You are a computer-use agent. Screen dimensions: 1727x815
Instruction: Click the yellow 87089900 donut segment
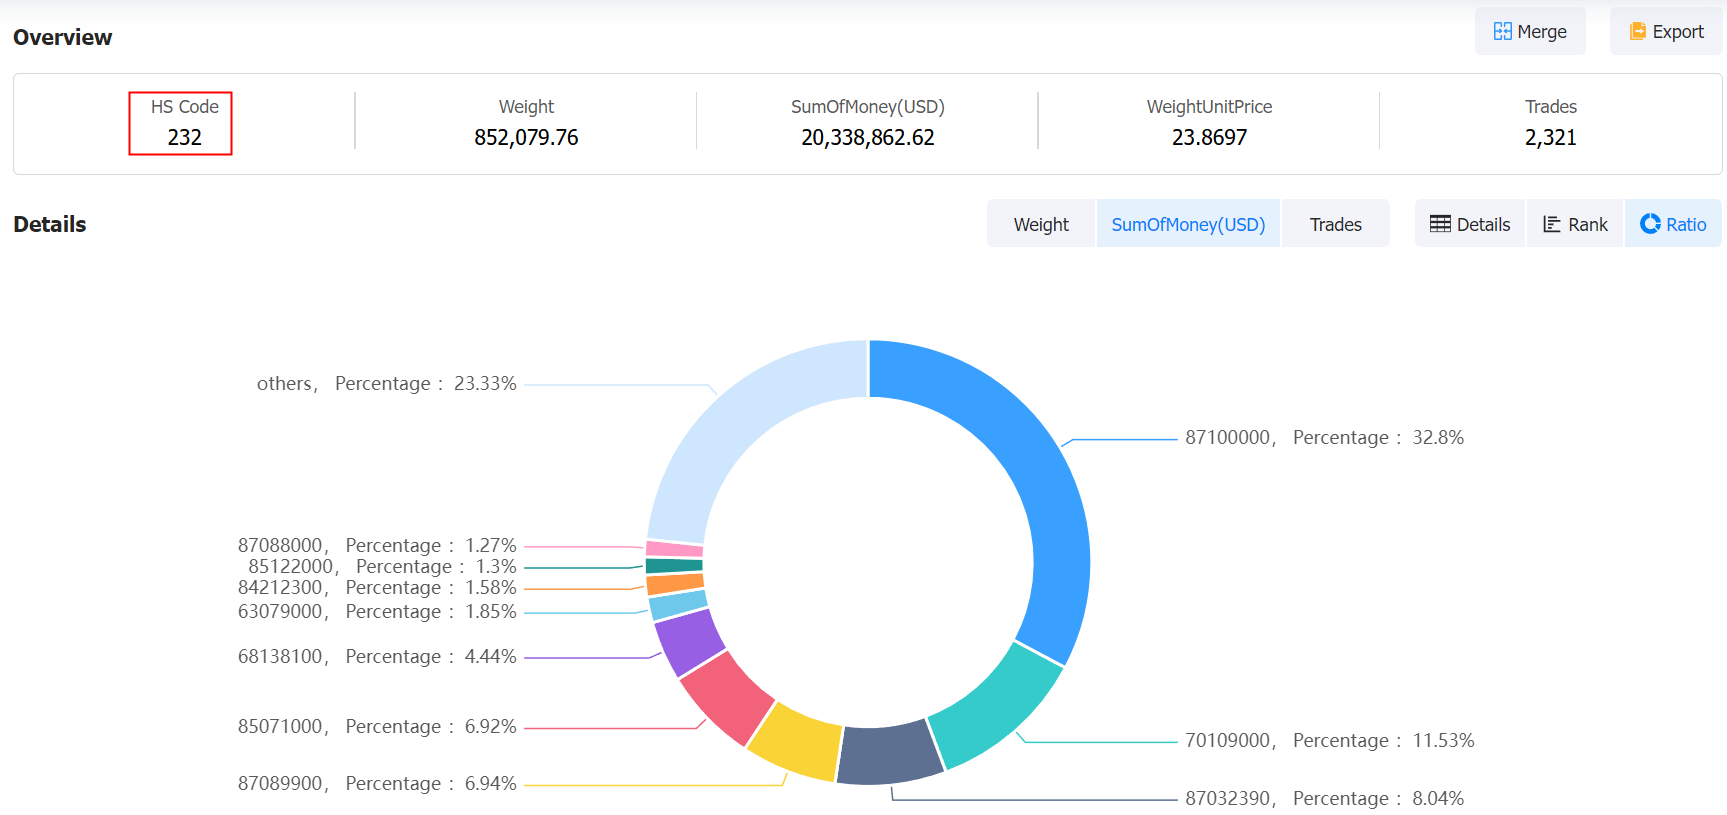coord(797,742)
